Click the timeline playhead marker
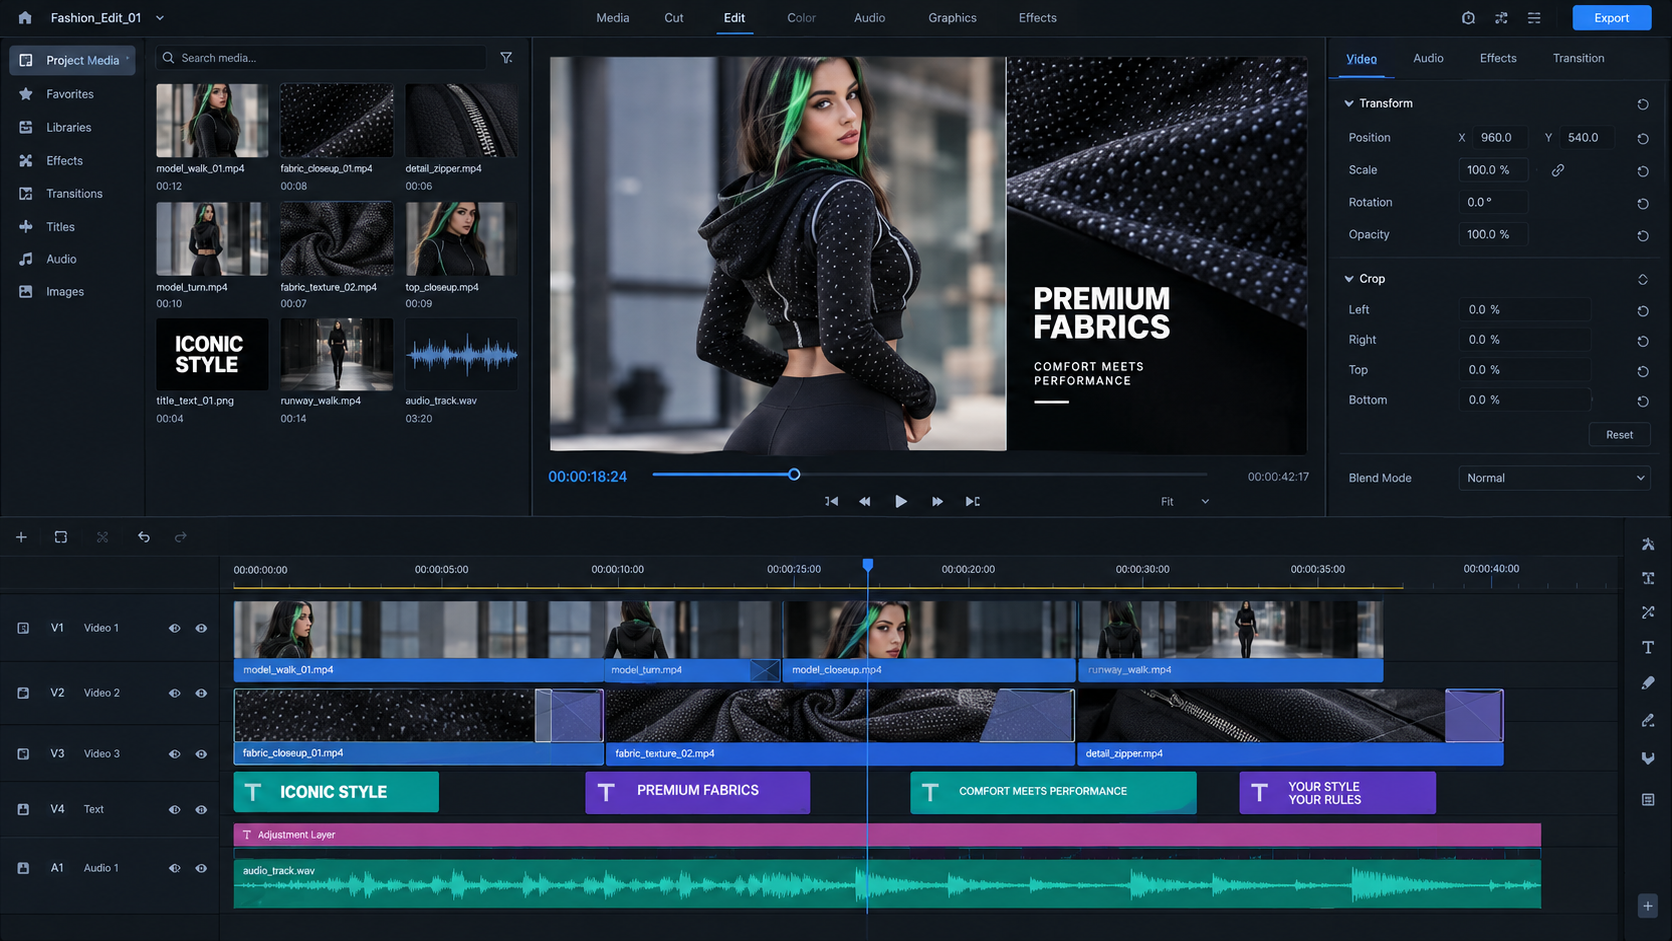This screenshot has height=941, width=1672. pos(868,565)
